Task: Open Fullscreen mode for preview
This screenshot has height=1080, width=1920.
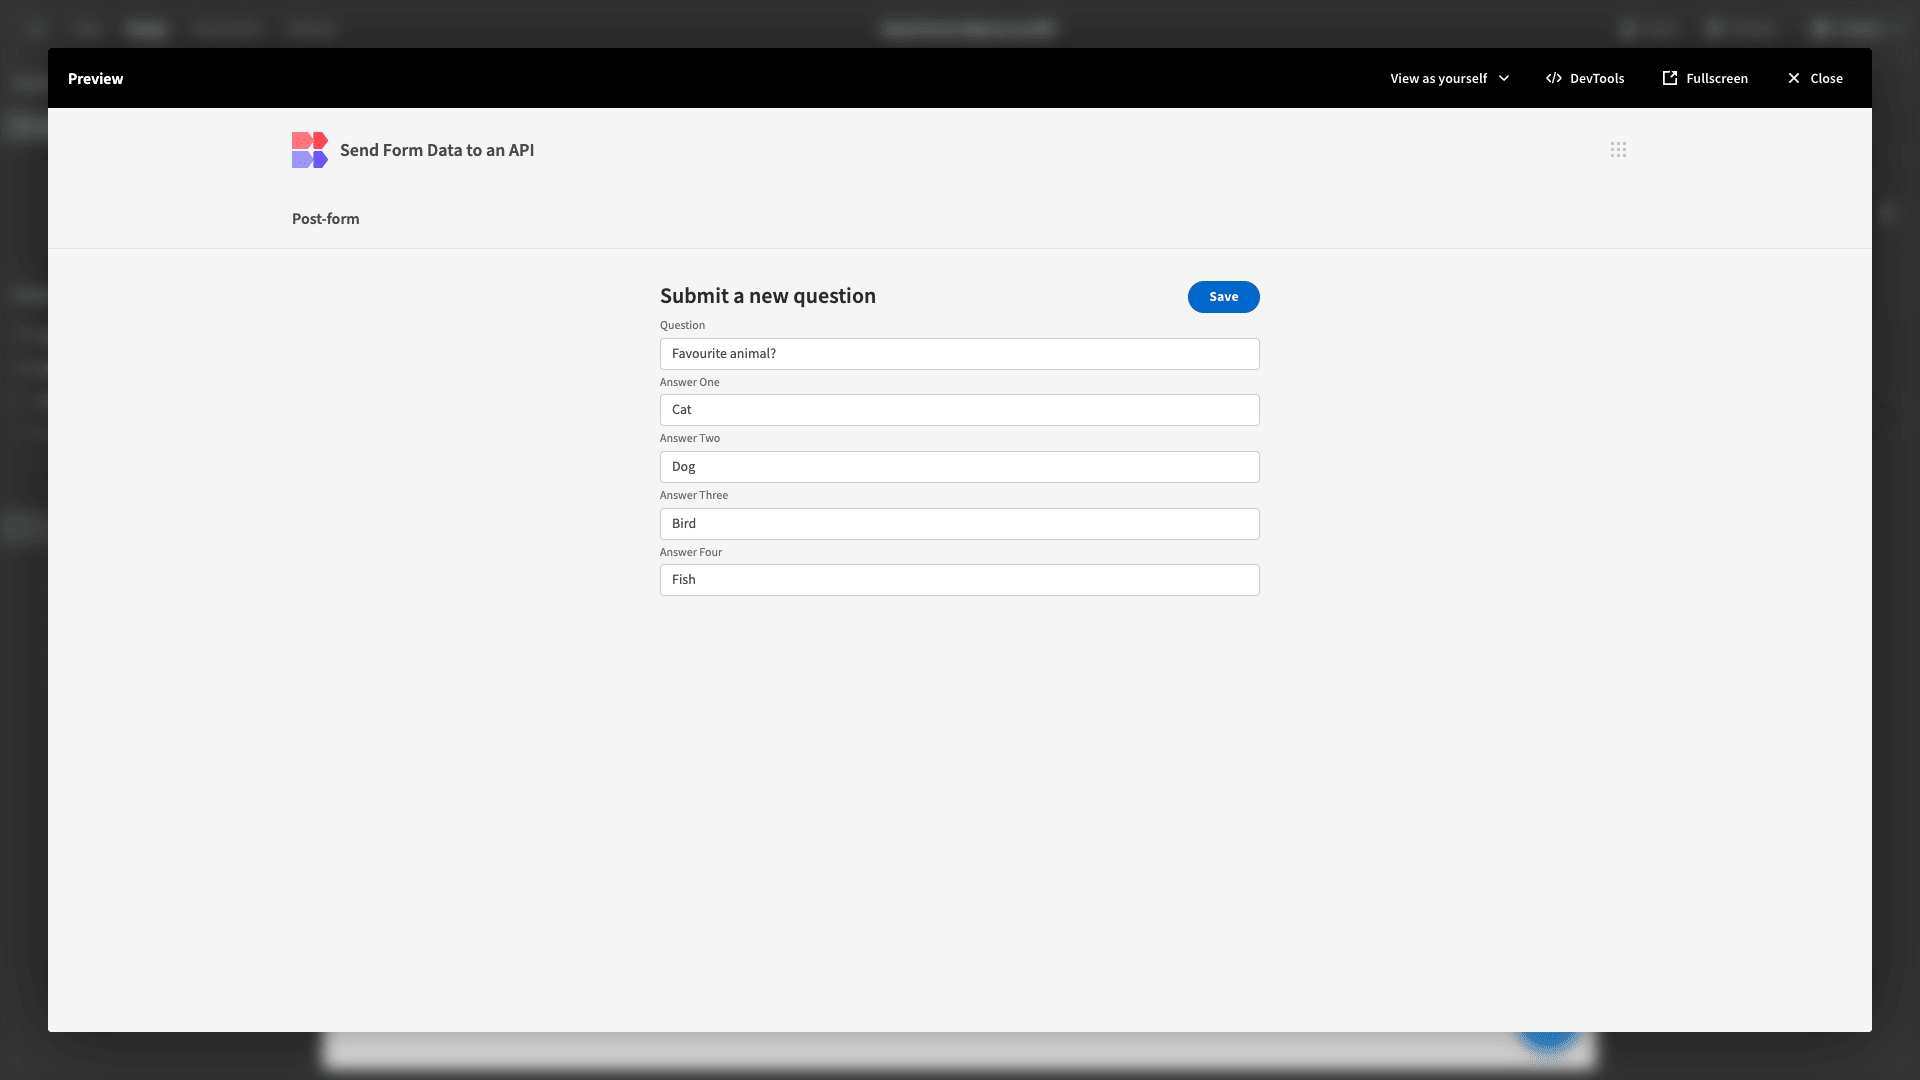Action: pos(1705,78)
